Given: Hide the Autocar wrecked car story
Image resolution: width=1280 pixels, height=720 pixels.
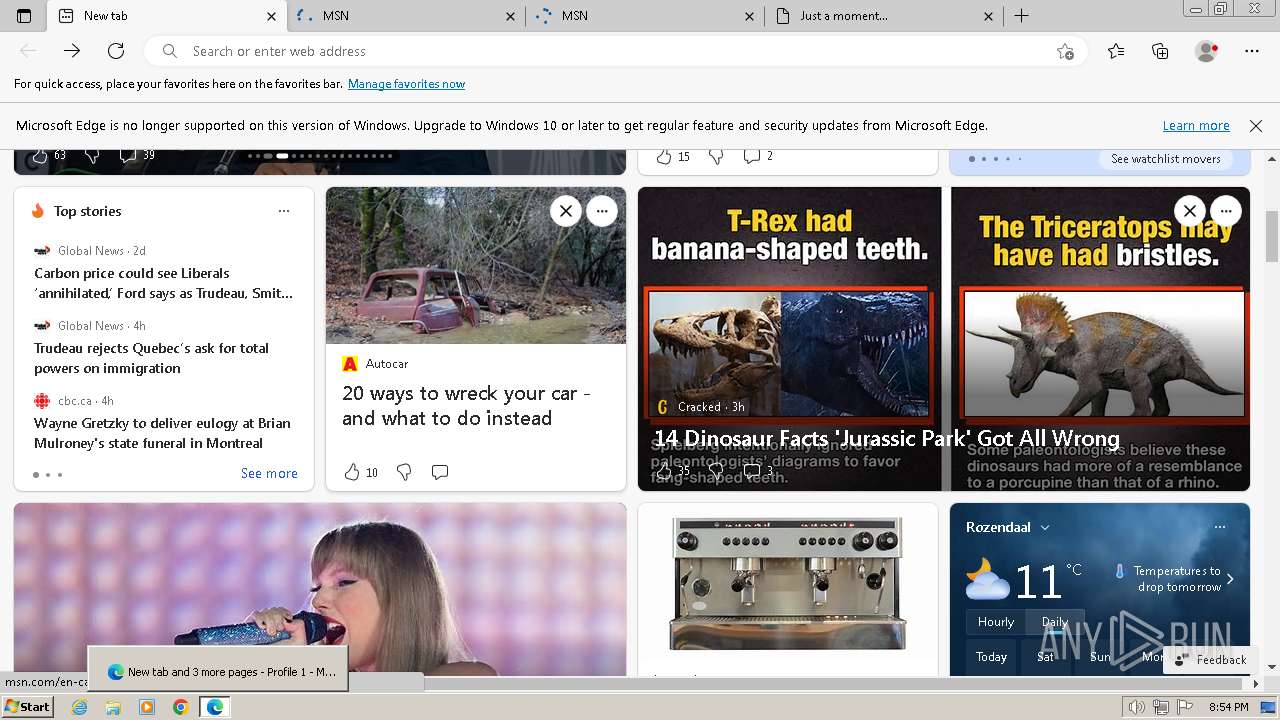Looking at the screenshot, I should click(x=566, y=211).
